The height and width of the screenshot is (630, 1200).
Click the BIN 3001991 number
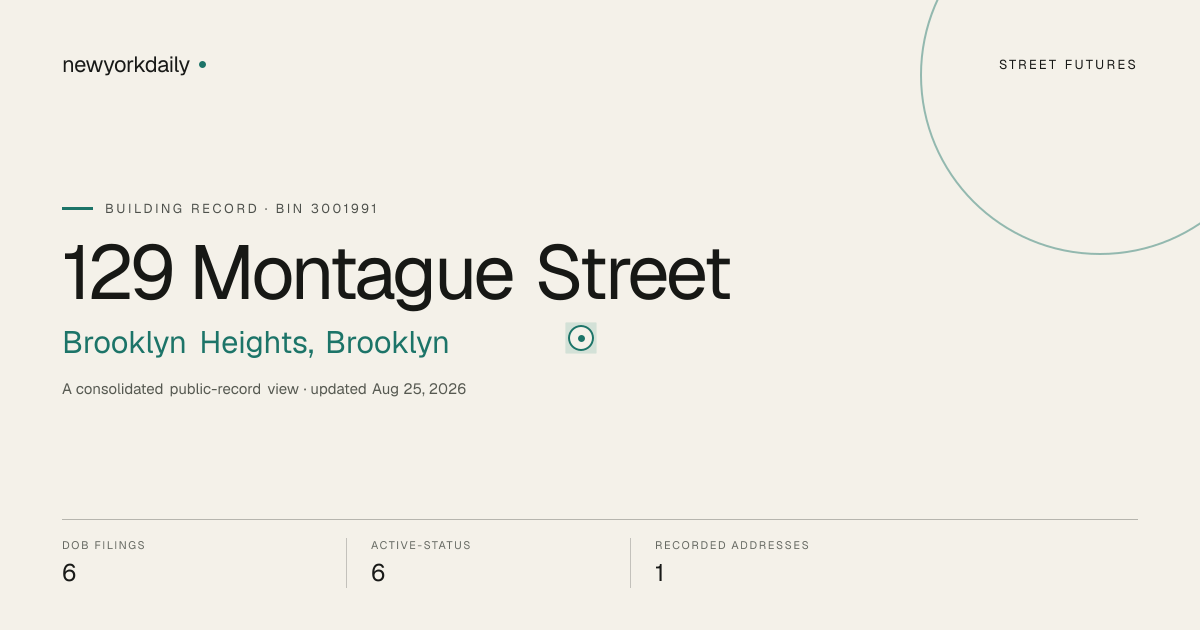coord(327,209)
